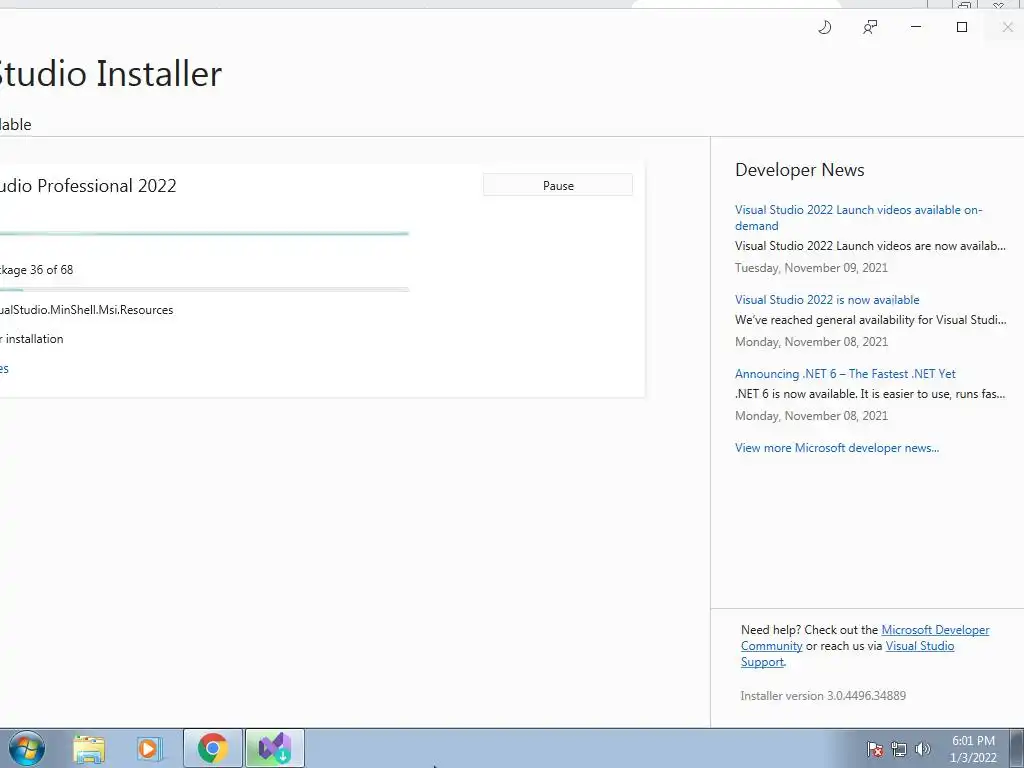Open the send feedback icon
1024x768 pixels.
pyautogui.click(x=870, y=27)
